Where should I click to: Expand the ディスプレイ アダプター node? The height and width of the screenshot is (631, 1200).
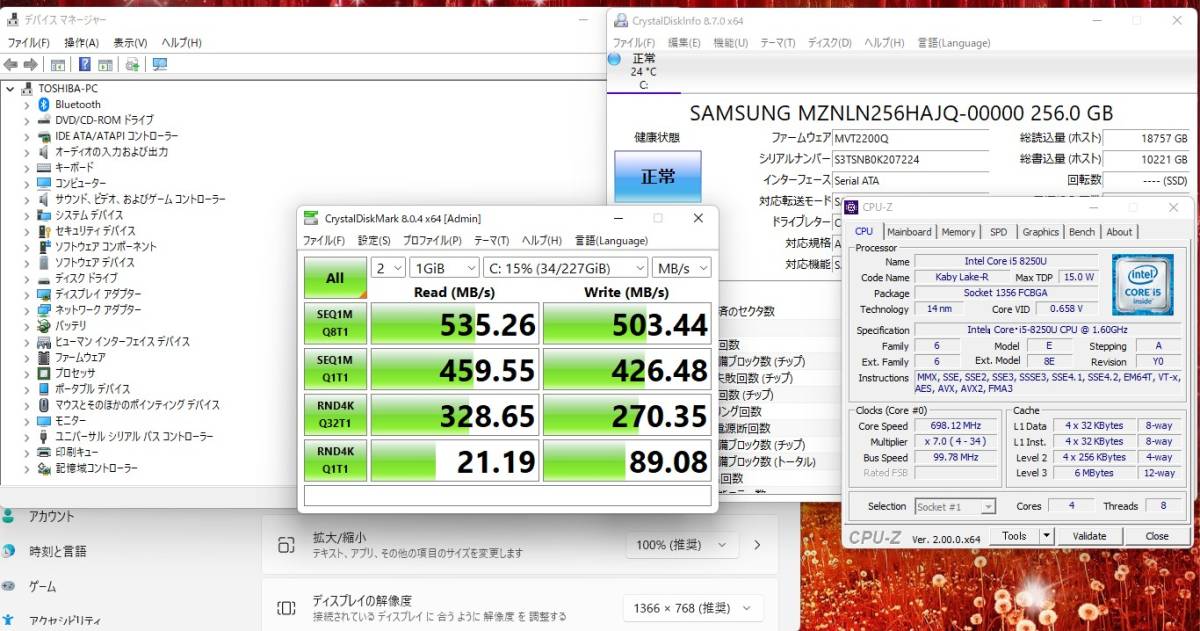point(26,294)
